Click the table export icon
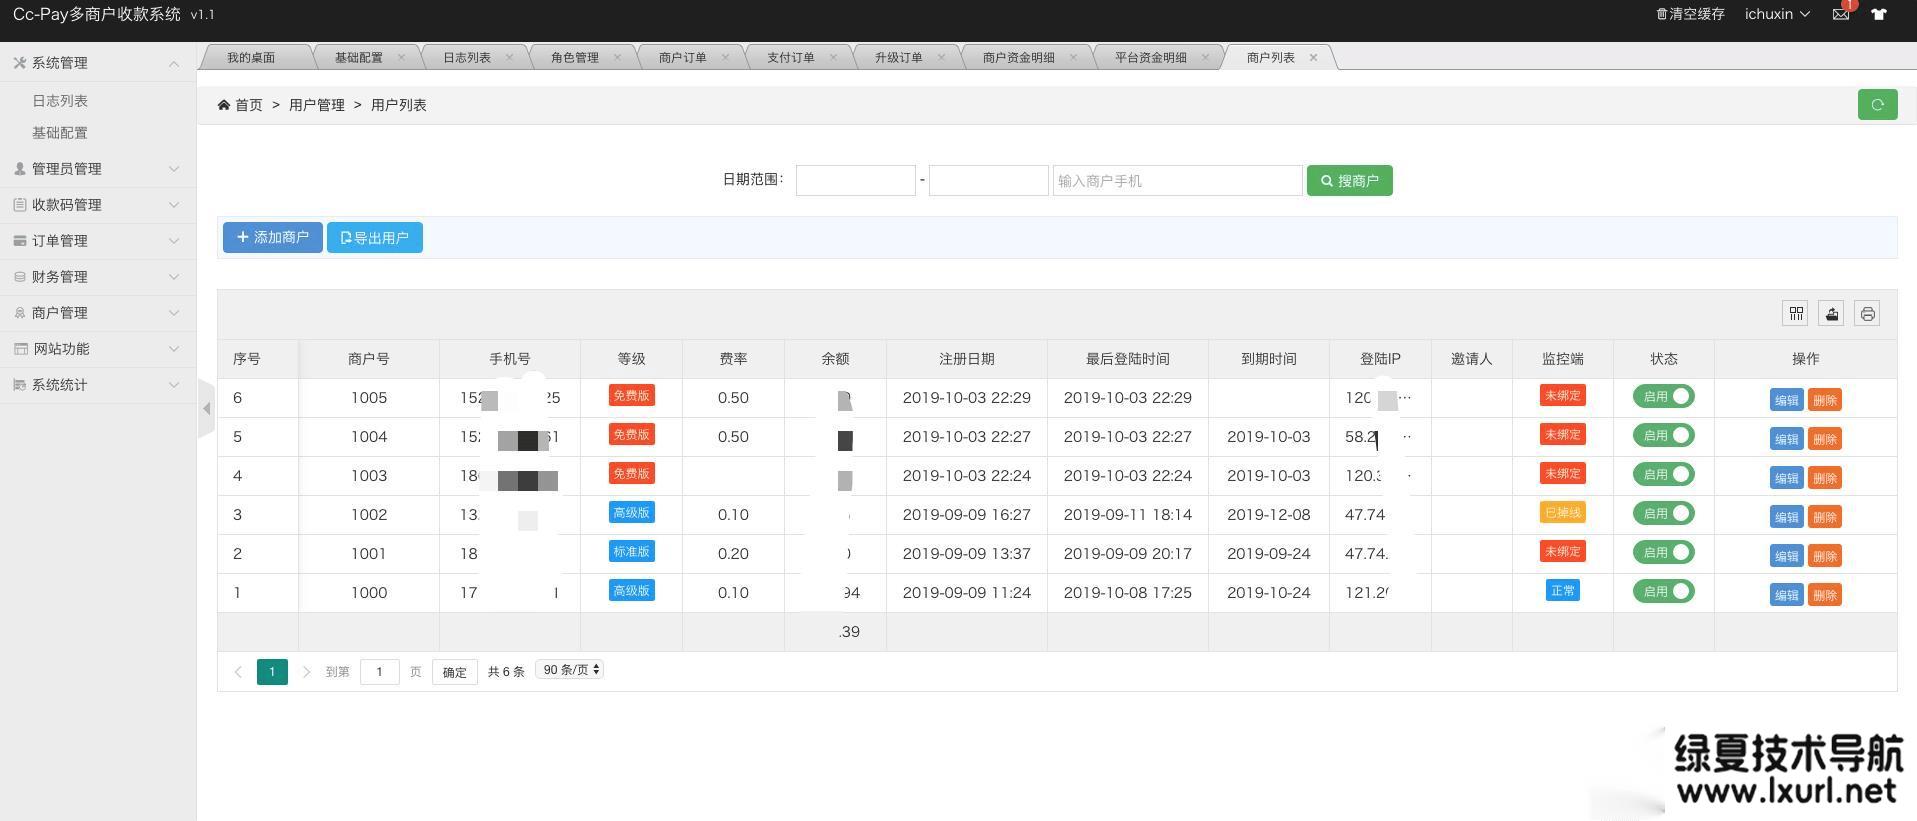 pos(1831,314)
